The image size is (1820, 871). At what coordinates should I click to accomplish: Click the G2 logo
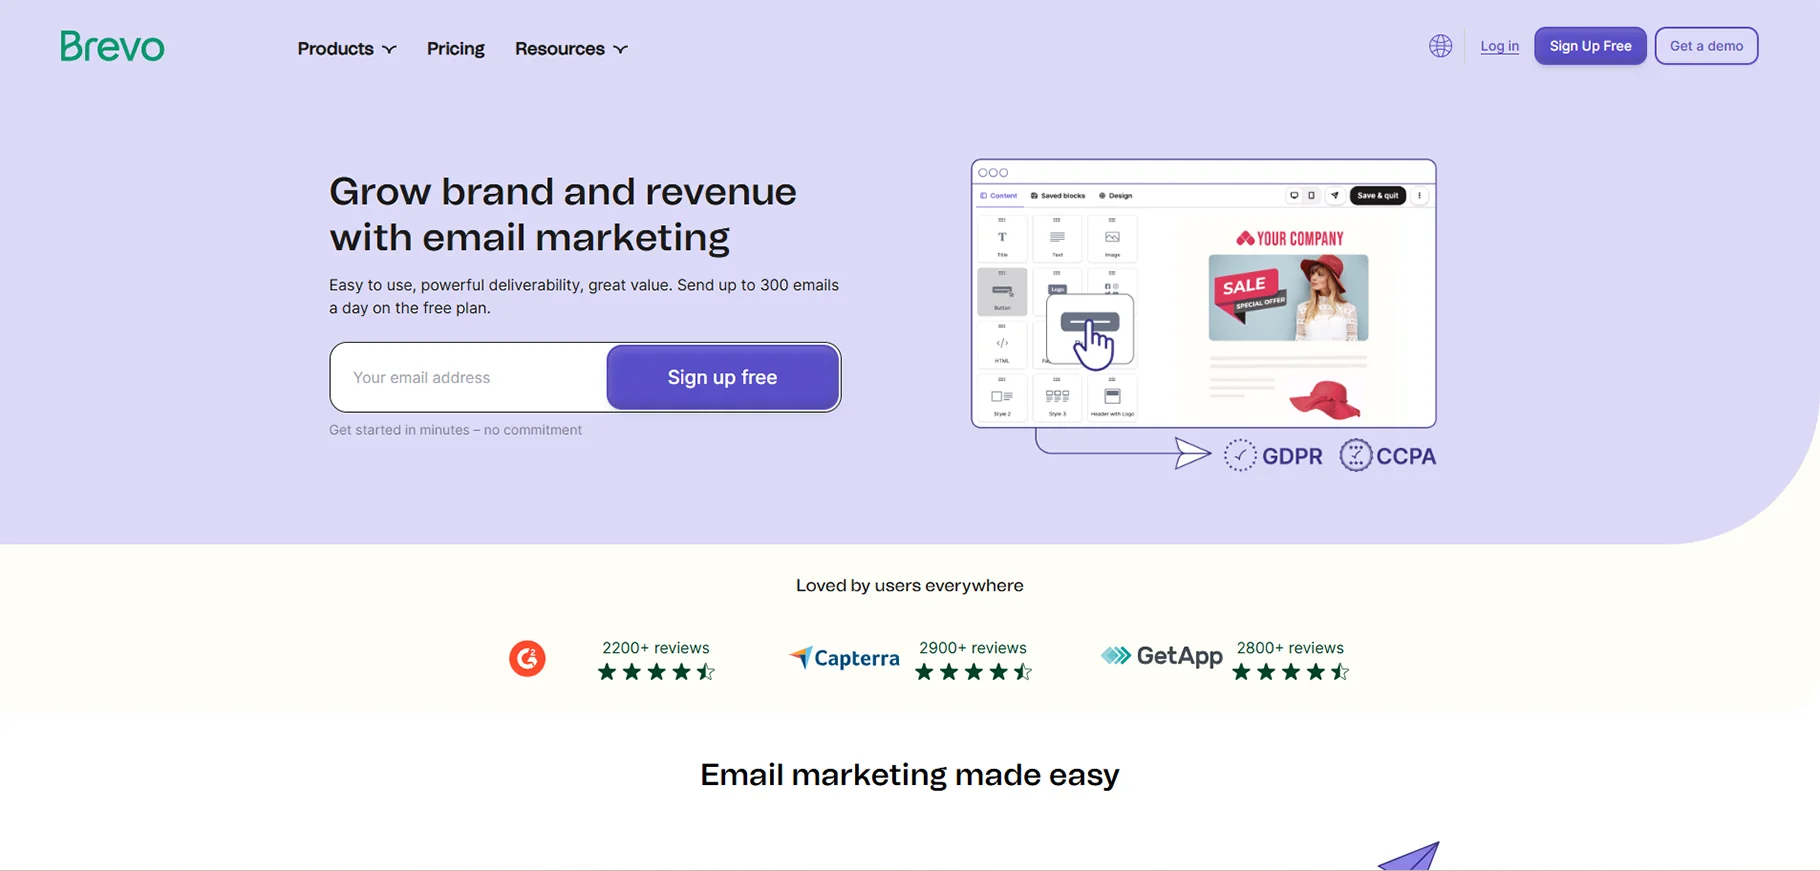[x=527, y=659]
